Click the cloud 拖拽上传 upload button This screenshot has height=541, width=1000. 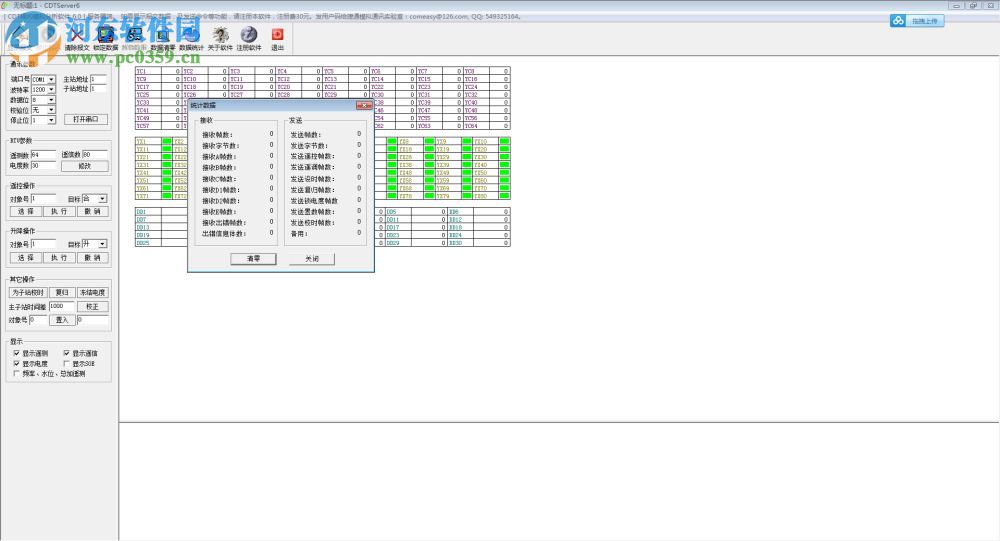point(917,21)
